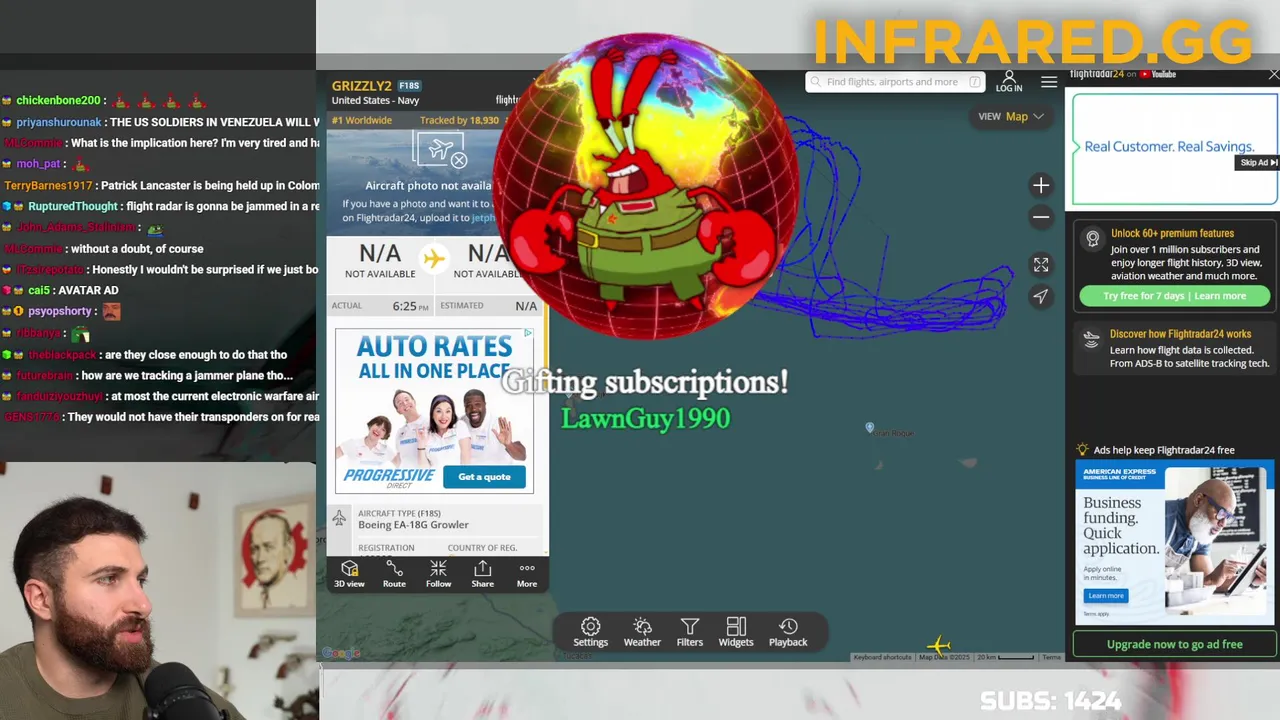1280x720 pixels.
Task: Click the Tracked by 18,930 text
Action: 459,120
